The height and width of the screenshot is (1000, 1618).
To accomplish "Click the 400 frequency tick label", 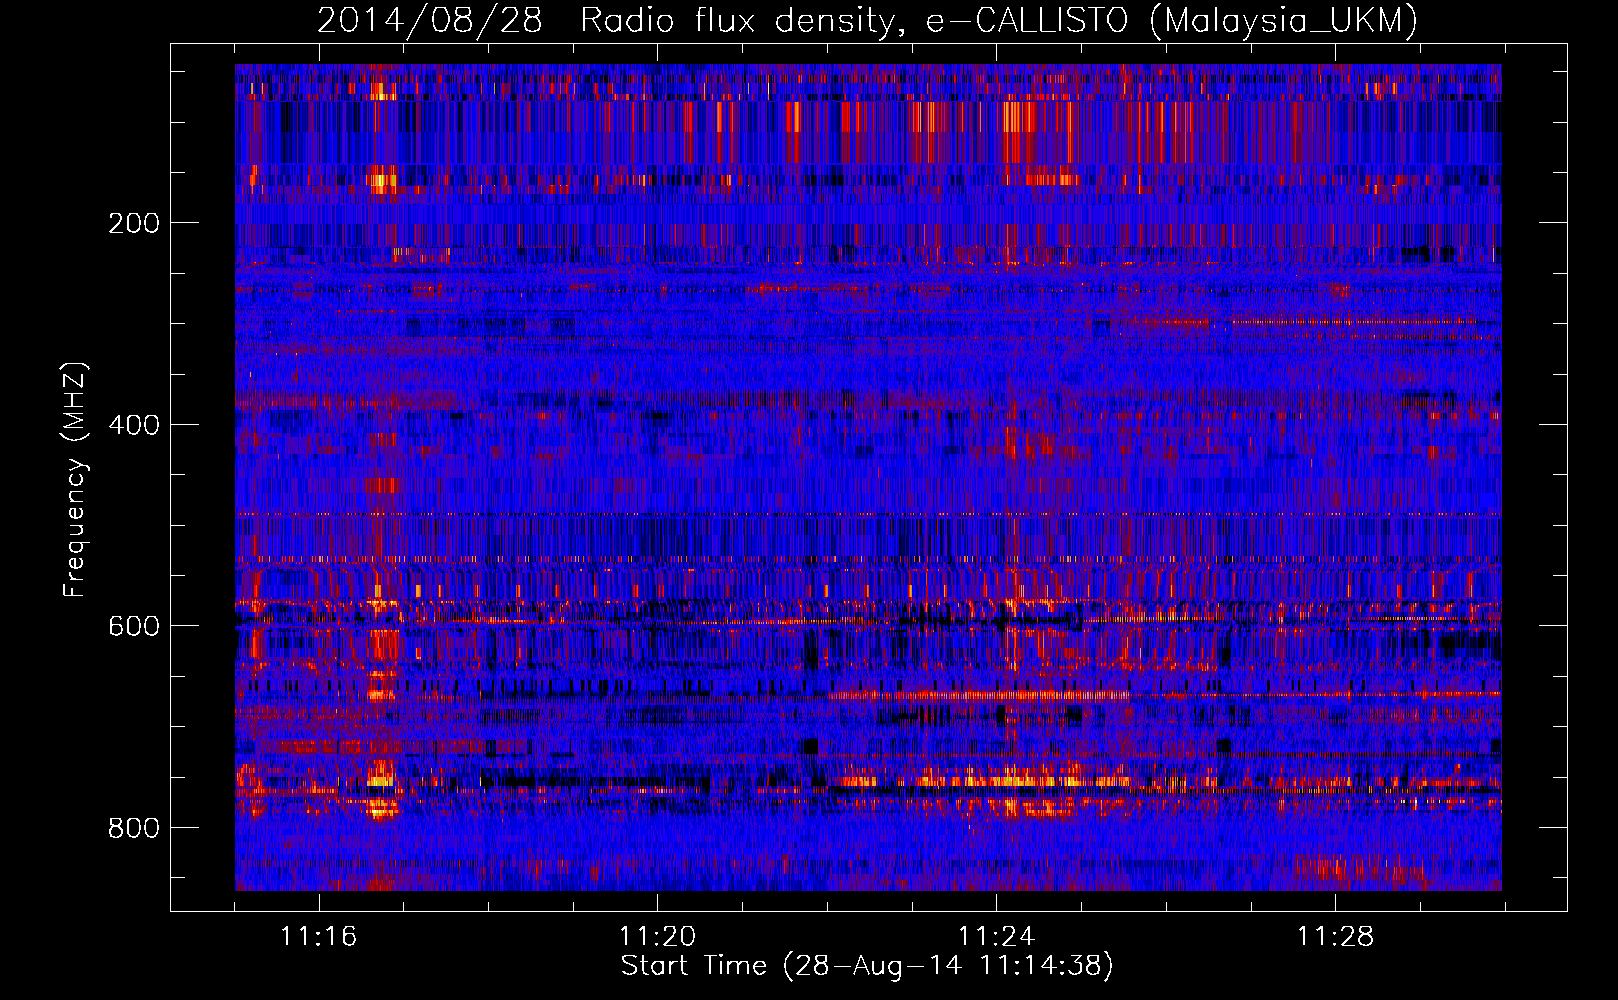I will [134, 425].
